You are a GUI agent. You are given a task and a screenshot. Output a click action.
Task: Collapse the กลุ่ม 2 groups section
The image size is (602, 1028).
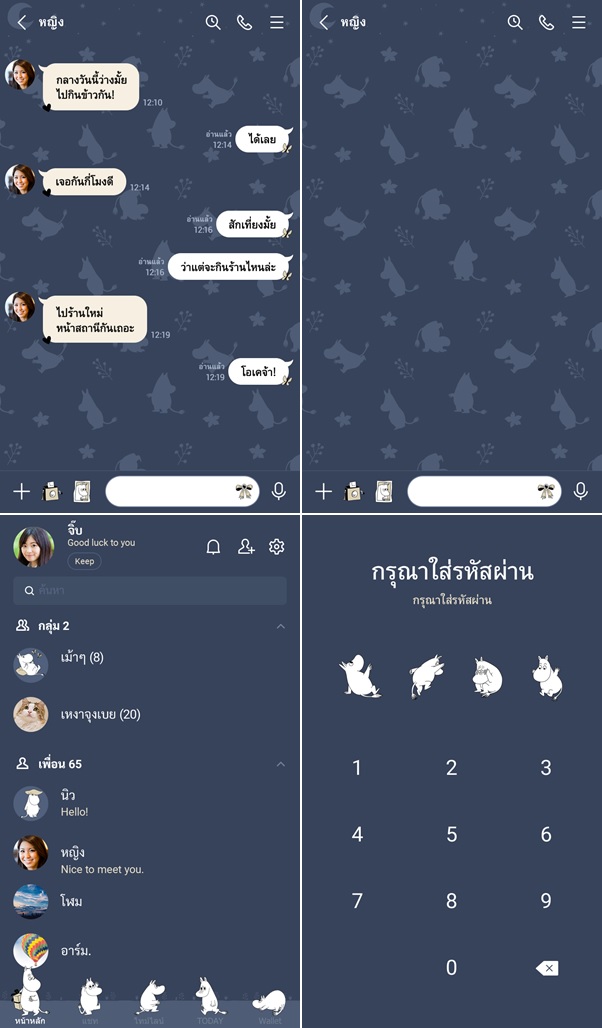281,626
